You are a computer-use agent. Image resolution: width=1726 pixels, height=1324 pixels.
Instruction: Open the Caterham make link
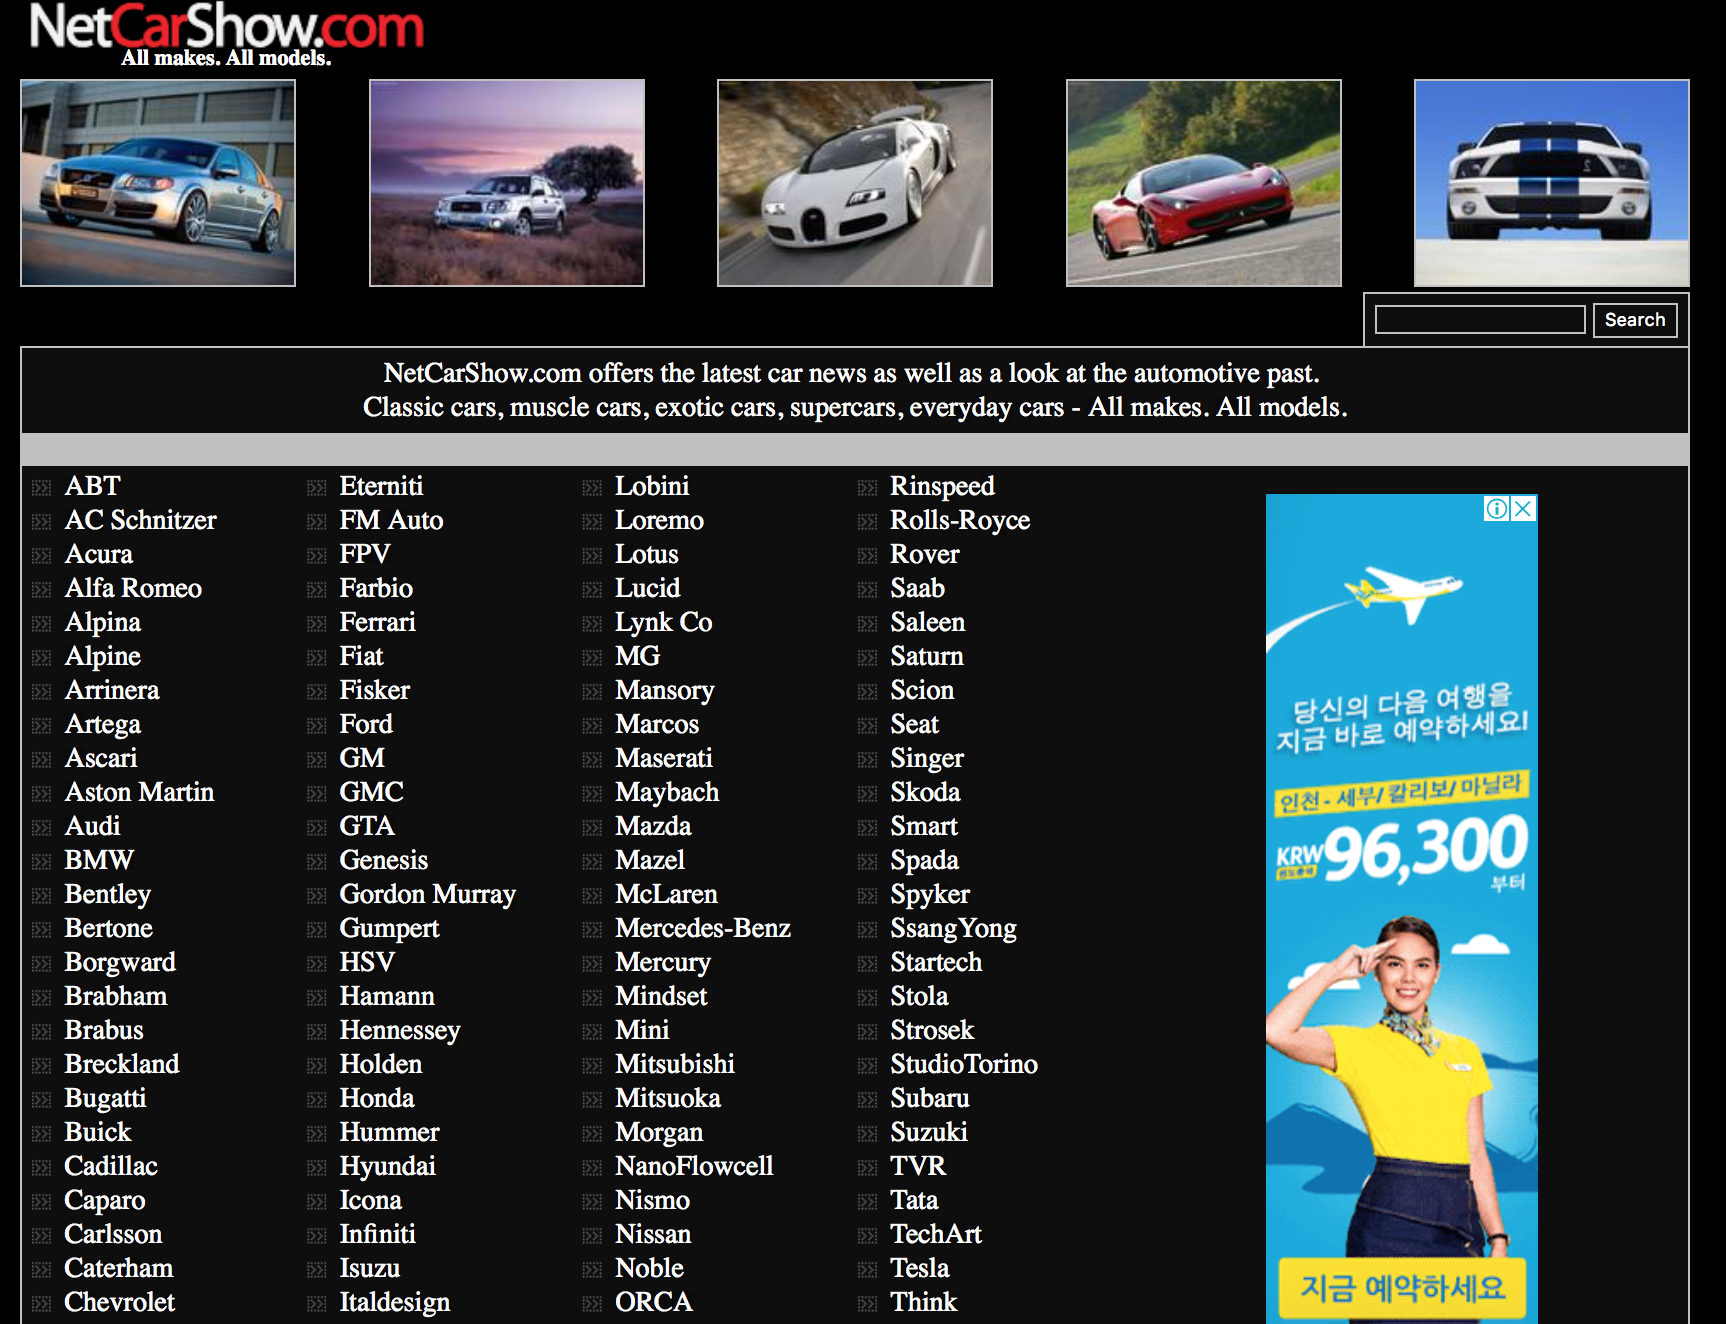(119, 1268)
